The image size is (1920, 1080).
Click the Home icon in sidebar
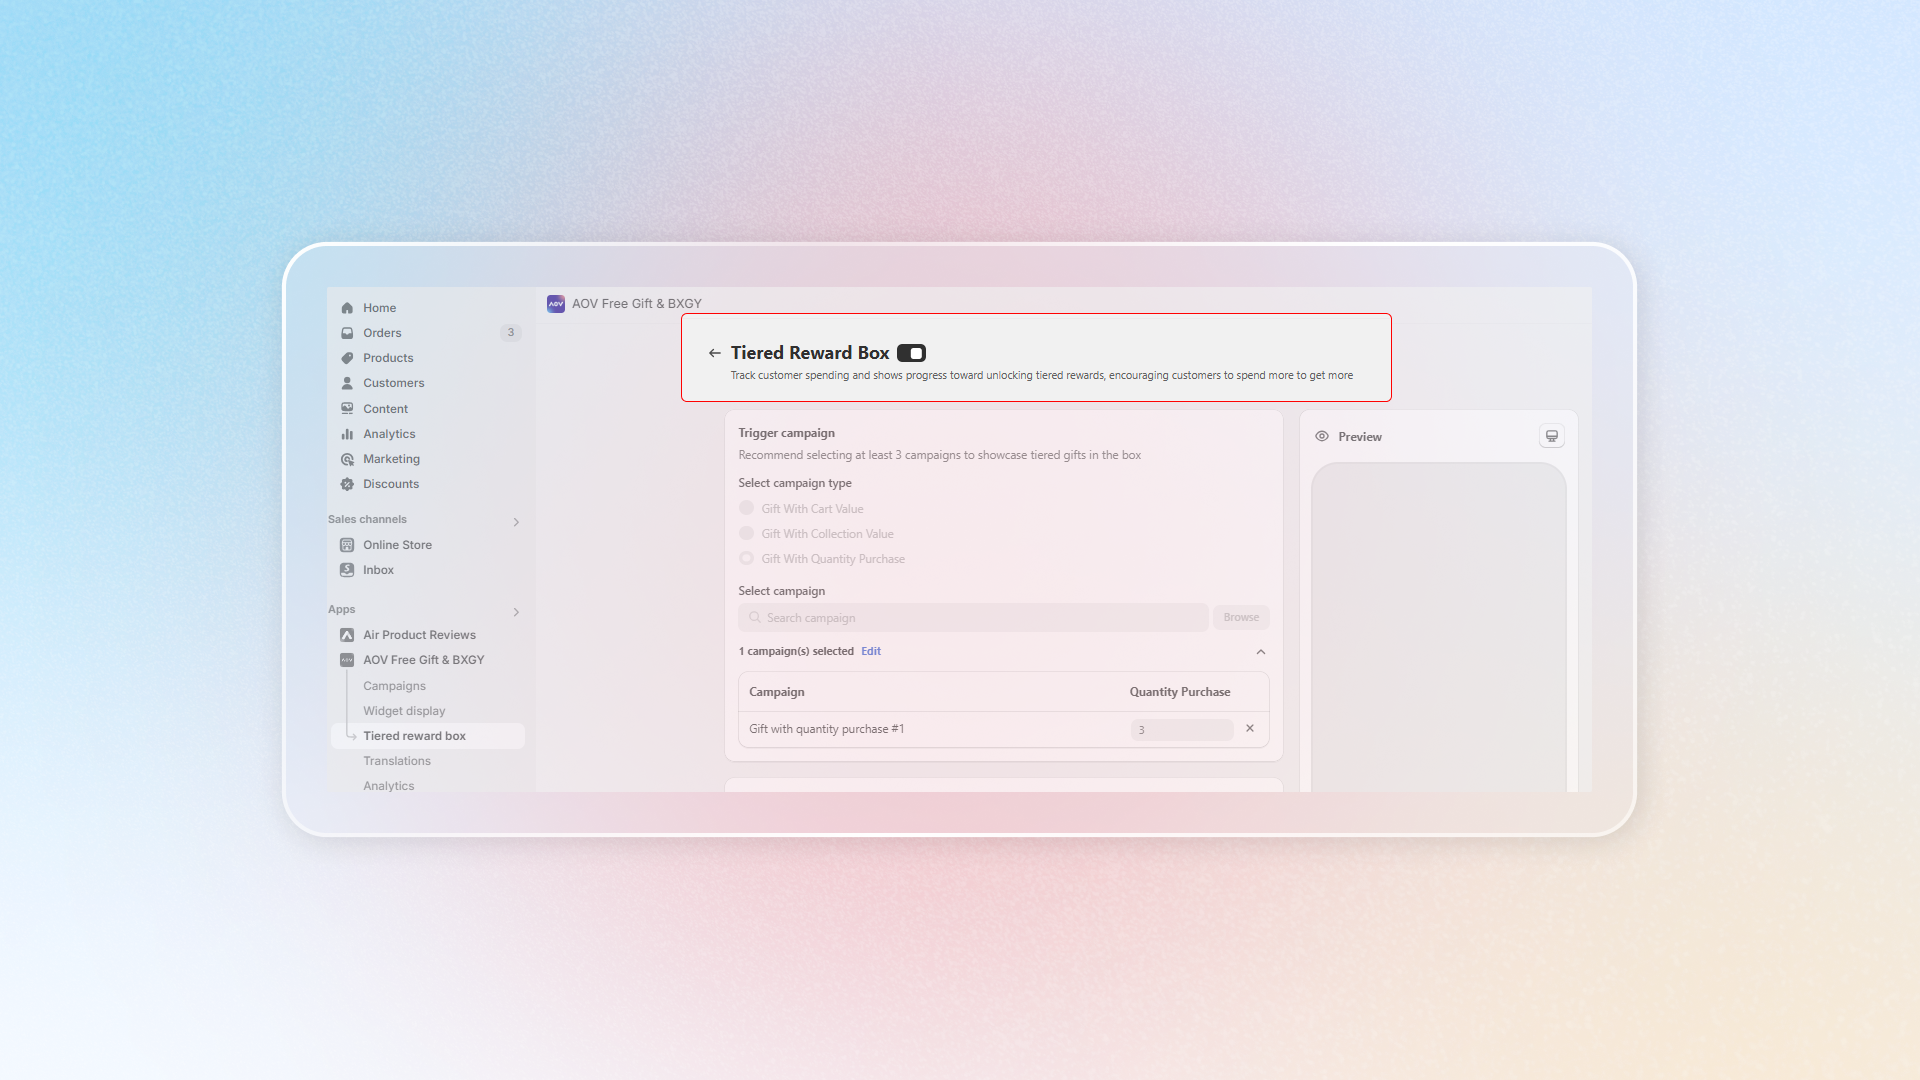click(347, 308)
